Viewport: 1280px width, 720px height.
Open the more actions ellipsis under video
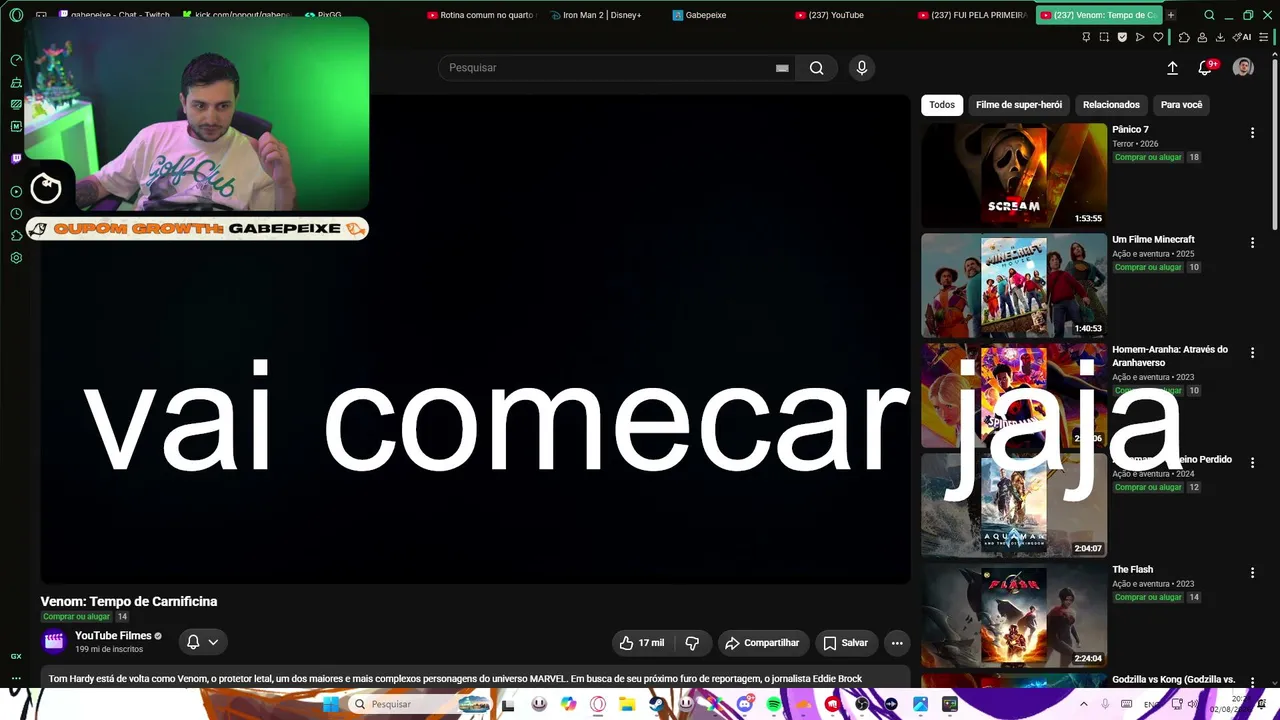897,643
